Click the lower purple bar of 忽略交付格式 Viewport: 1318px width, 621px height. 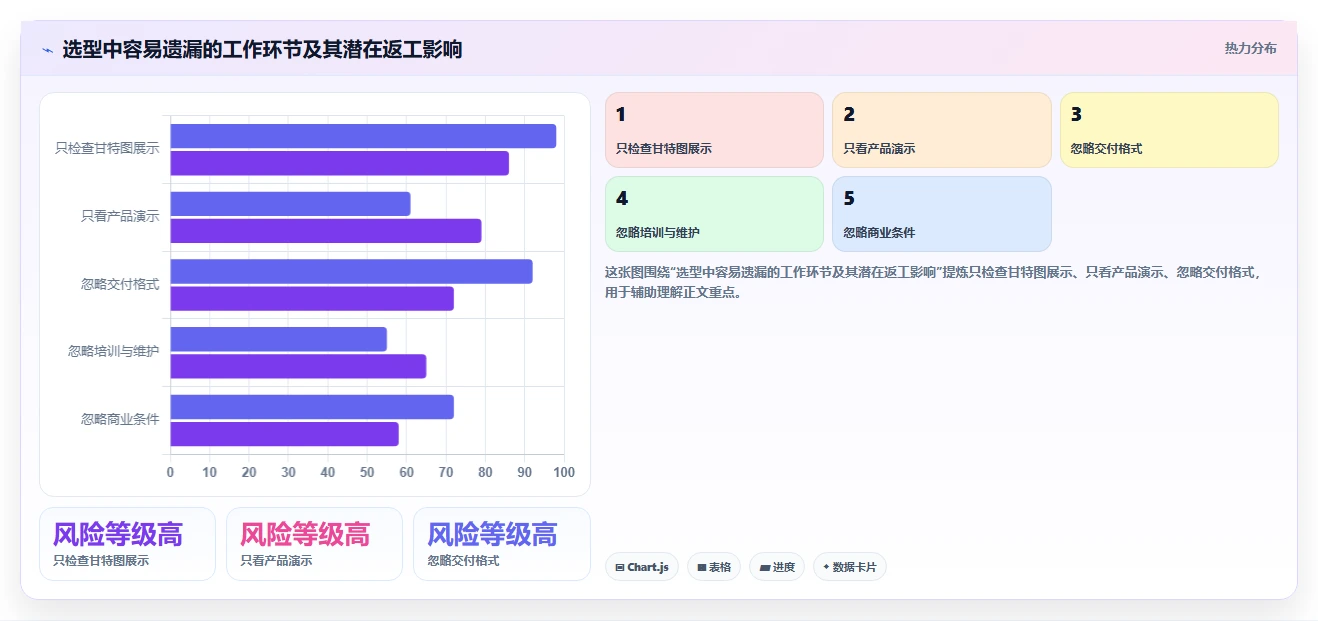click(x=312, y=298)
